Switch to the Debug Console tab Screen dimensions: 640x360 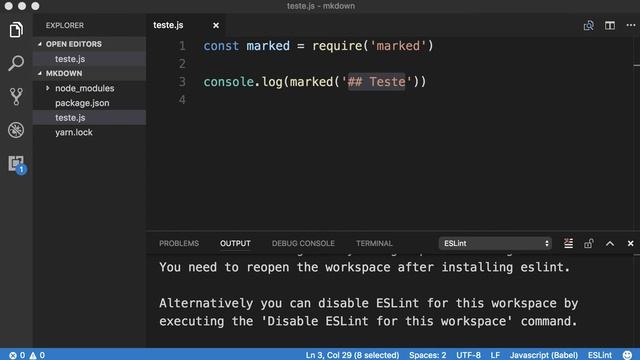pos(303,244)
